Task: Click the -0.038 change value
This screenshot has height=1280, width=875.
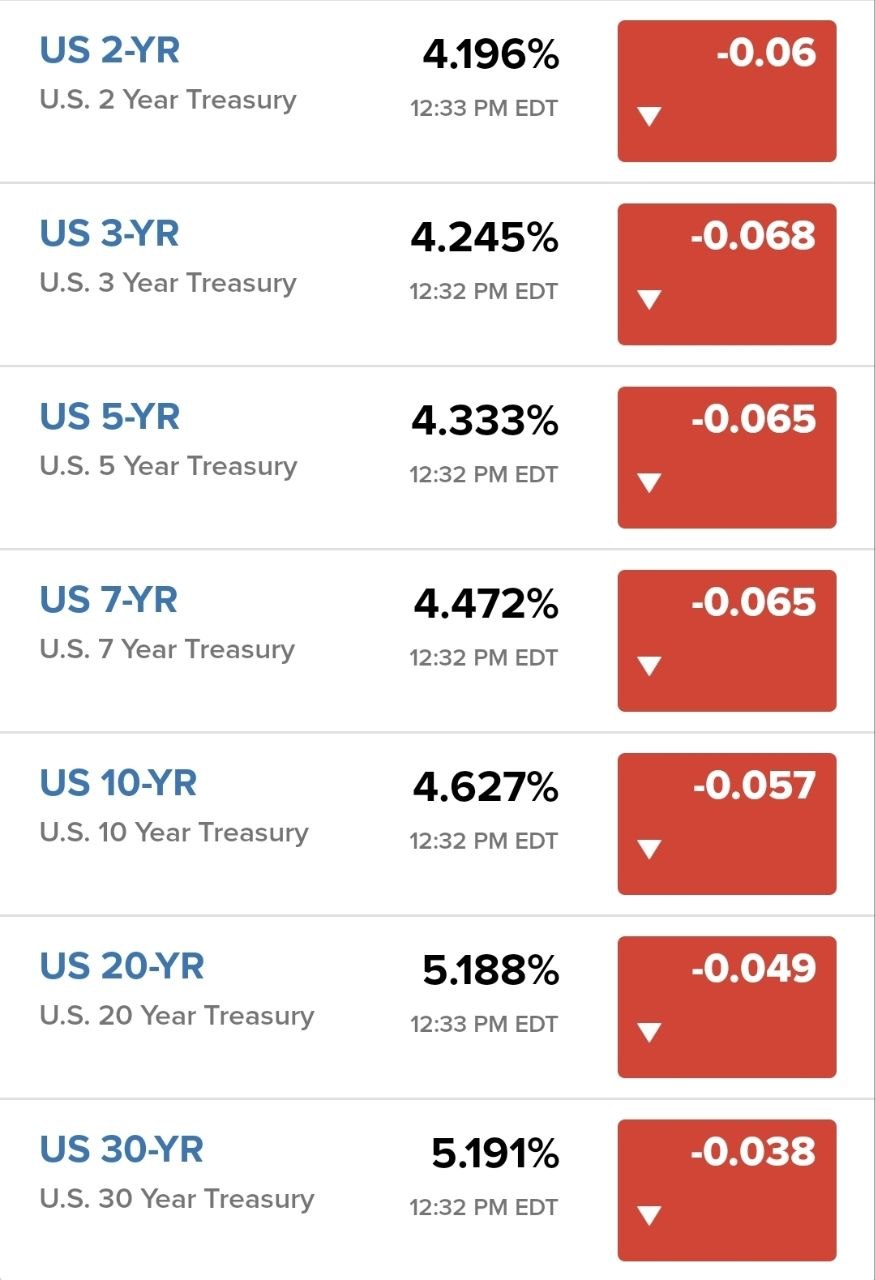Action: coord(754,1152)
